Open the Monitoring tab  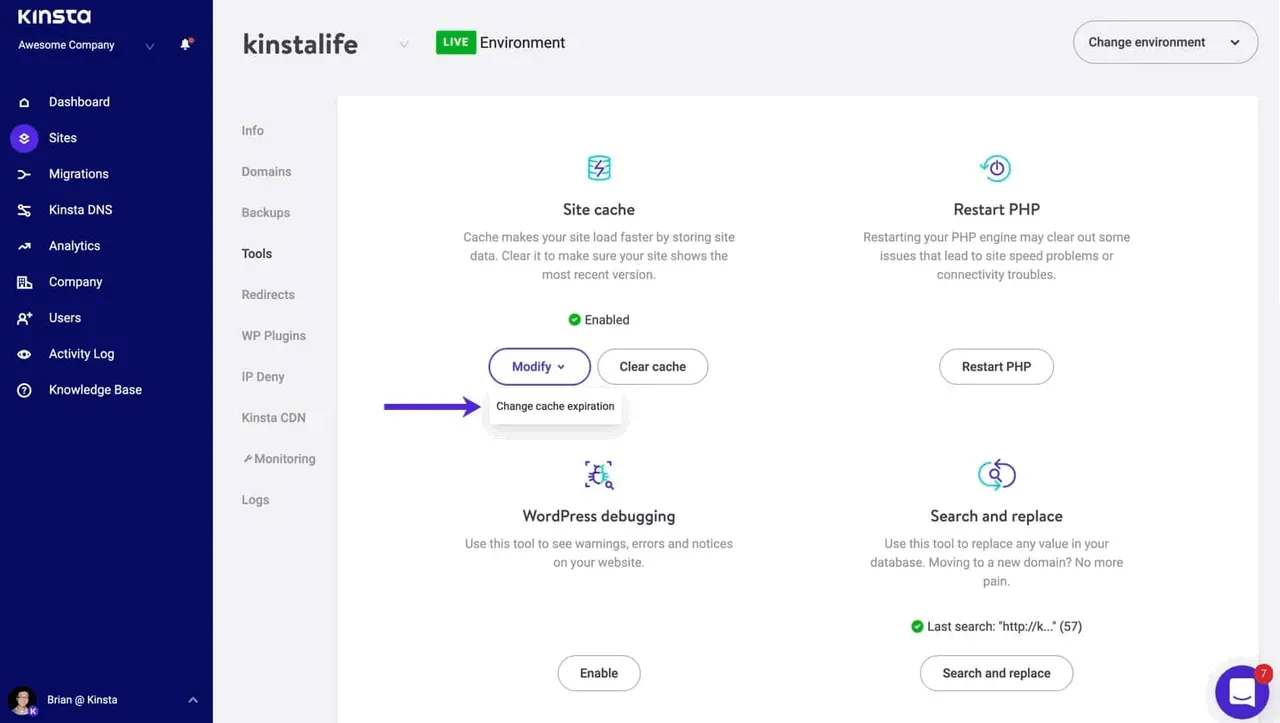[x=279, y=459]
